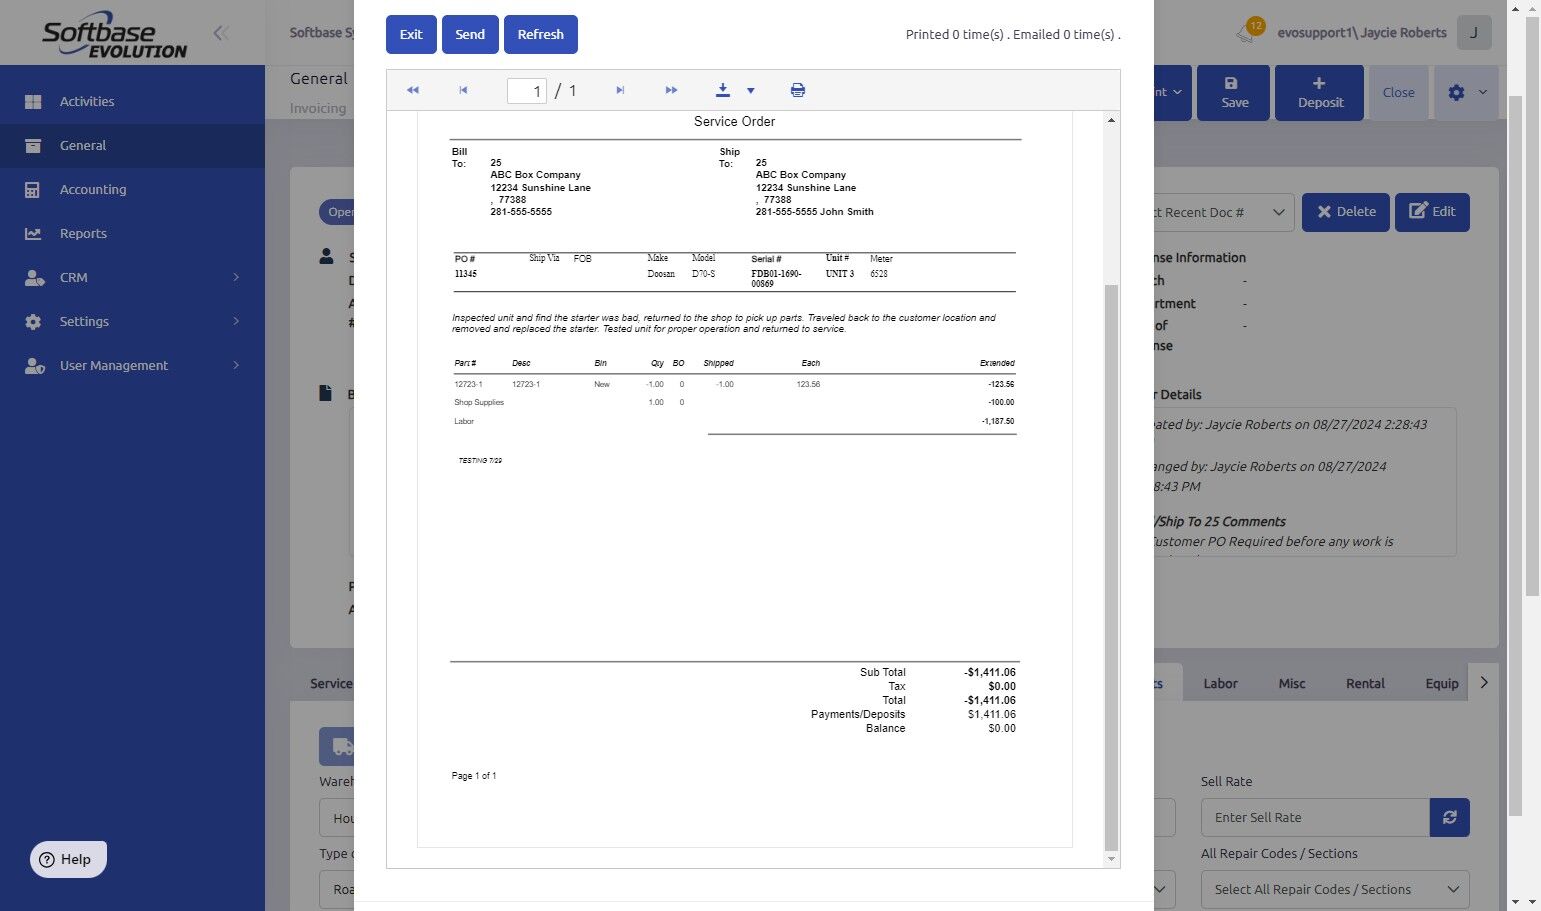Click the page scrollbar down arrow
This screenshot has height=911, width=1541.
1531,902
